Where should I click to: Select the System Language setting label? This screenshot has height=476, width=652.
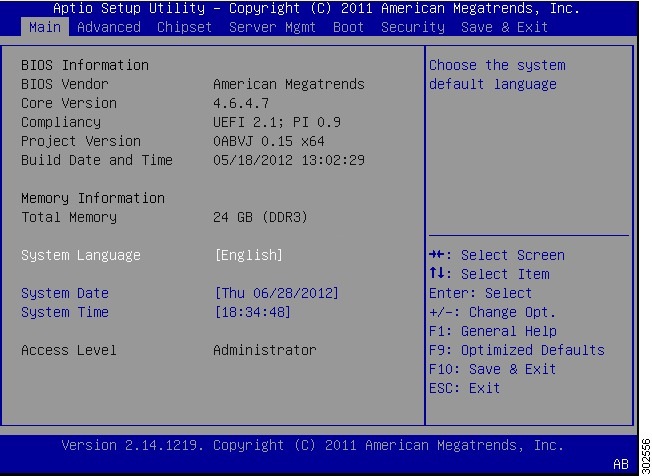coord(81,255)
